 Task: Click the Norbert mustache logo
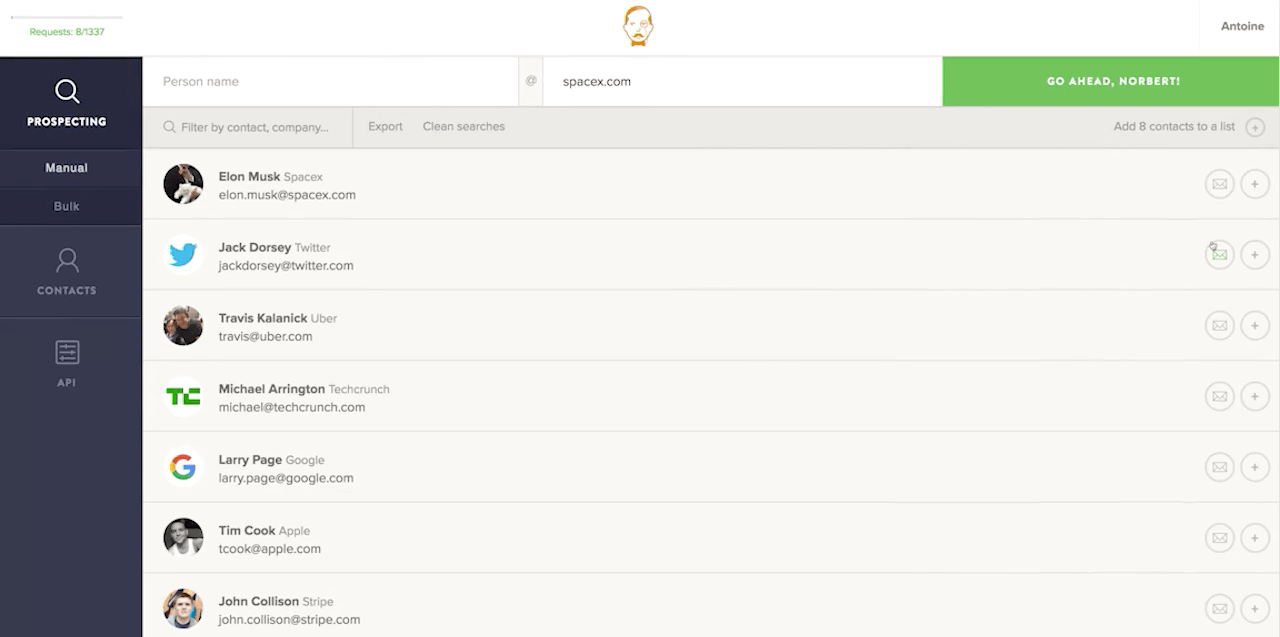(x=638, y=26)
